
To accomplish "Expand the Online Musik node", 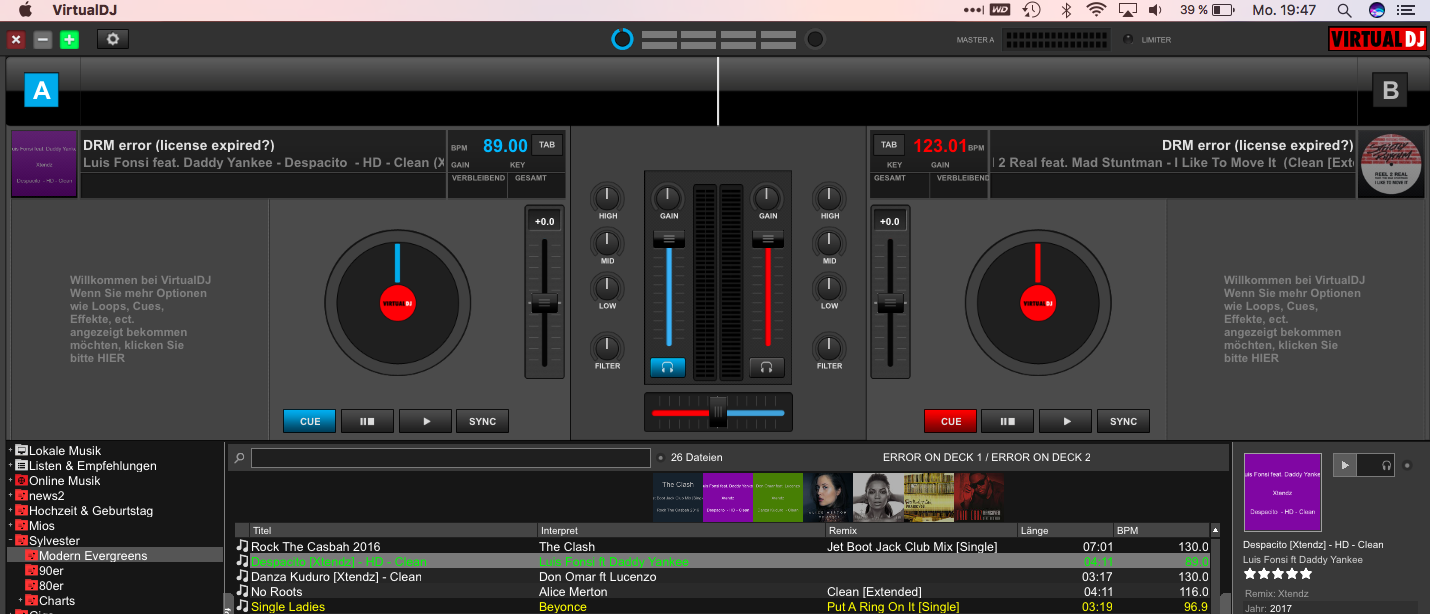I will click(x=10, y=481).
